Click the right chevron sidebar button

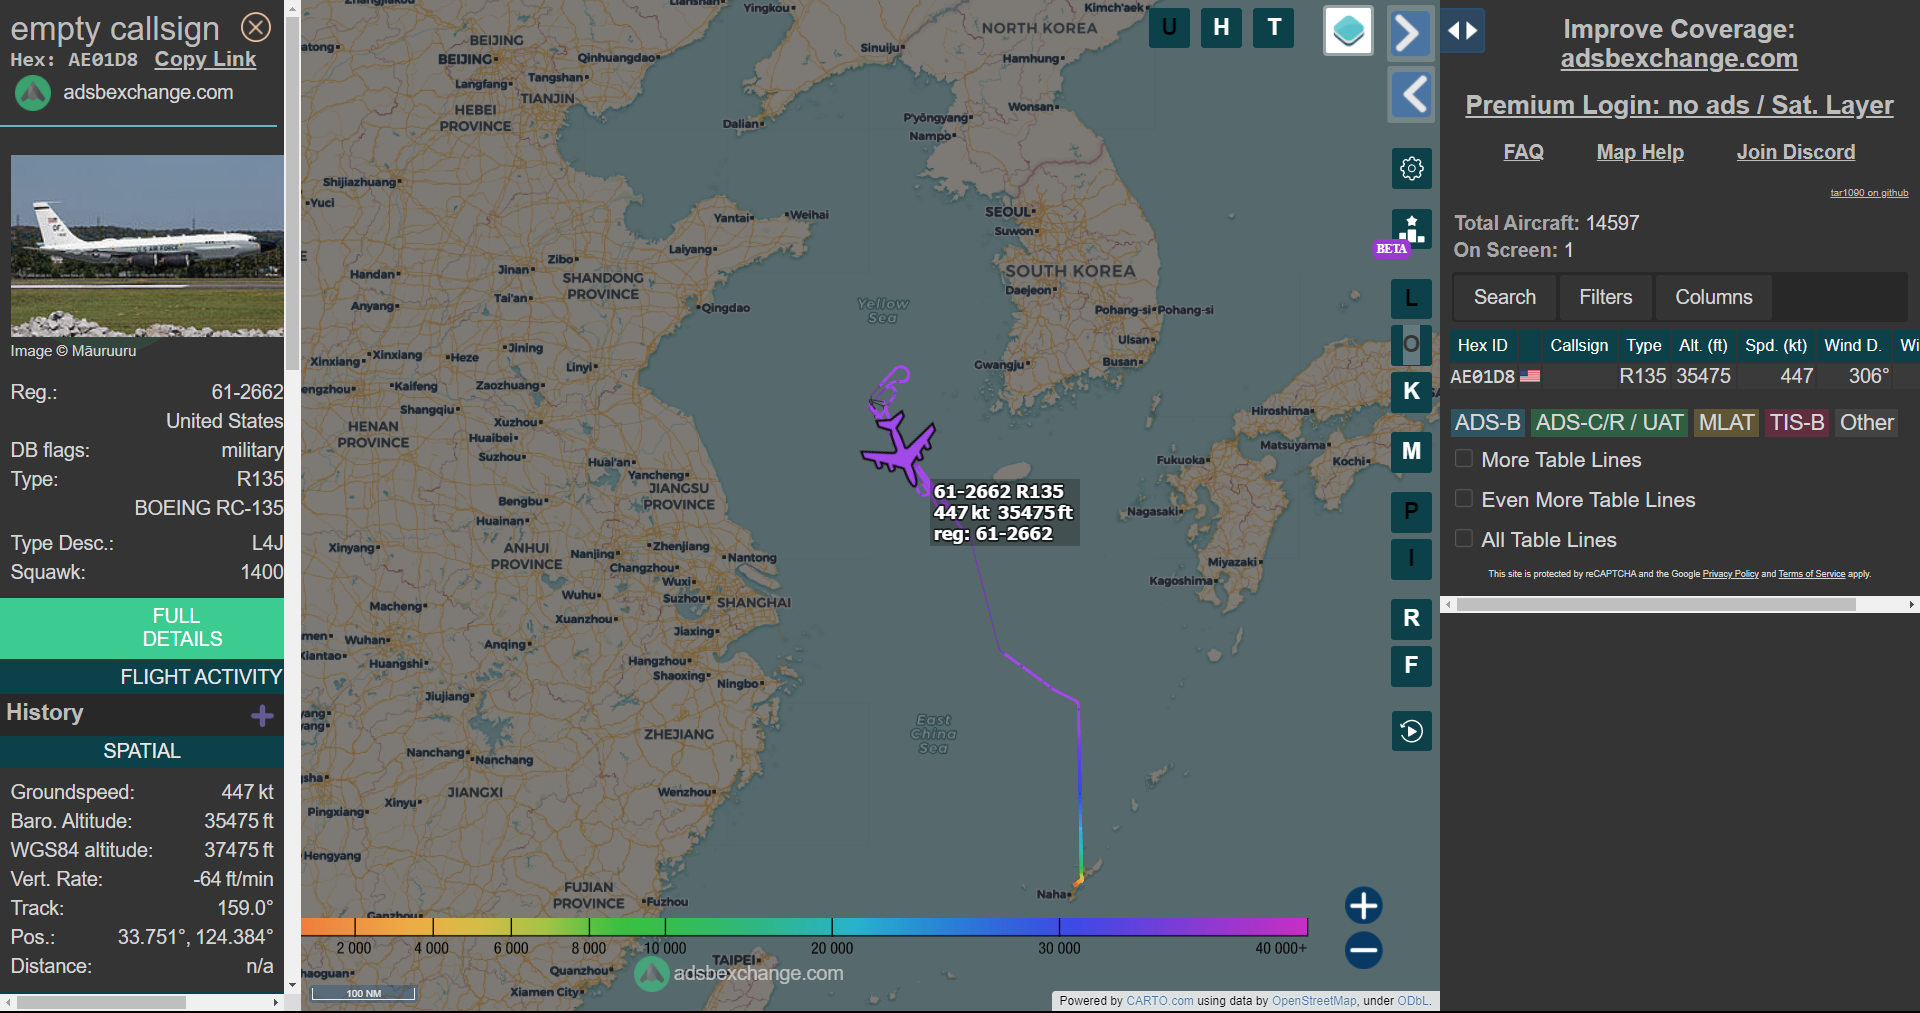click(1410, 33)
